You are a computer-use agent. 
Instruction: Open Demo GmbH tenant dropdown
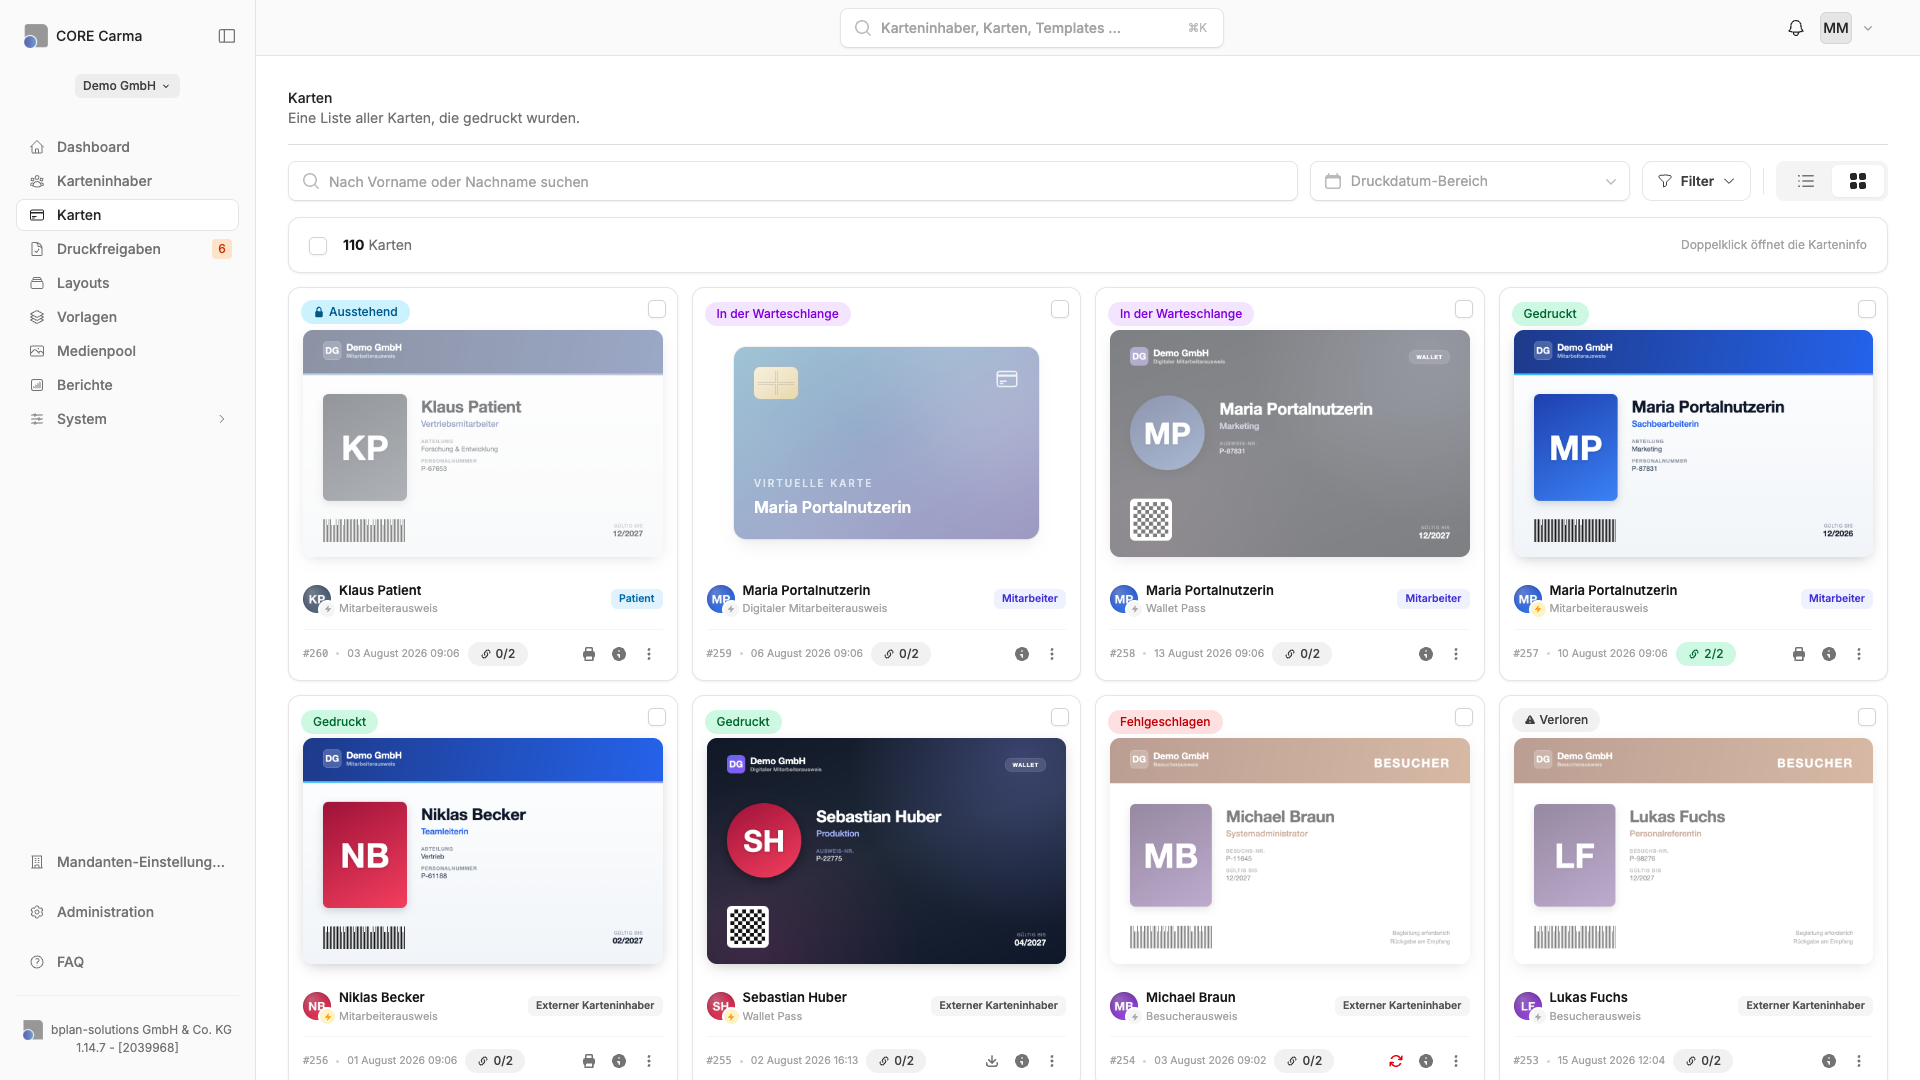click(127, 86)
